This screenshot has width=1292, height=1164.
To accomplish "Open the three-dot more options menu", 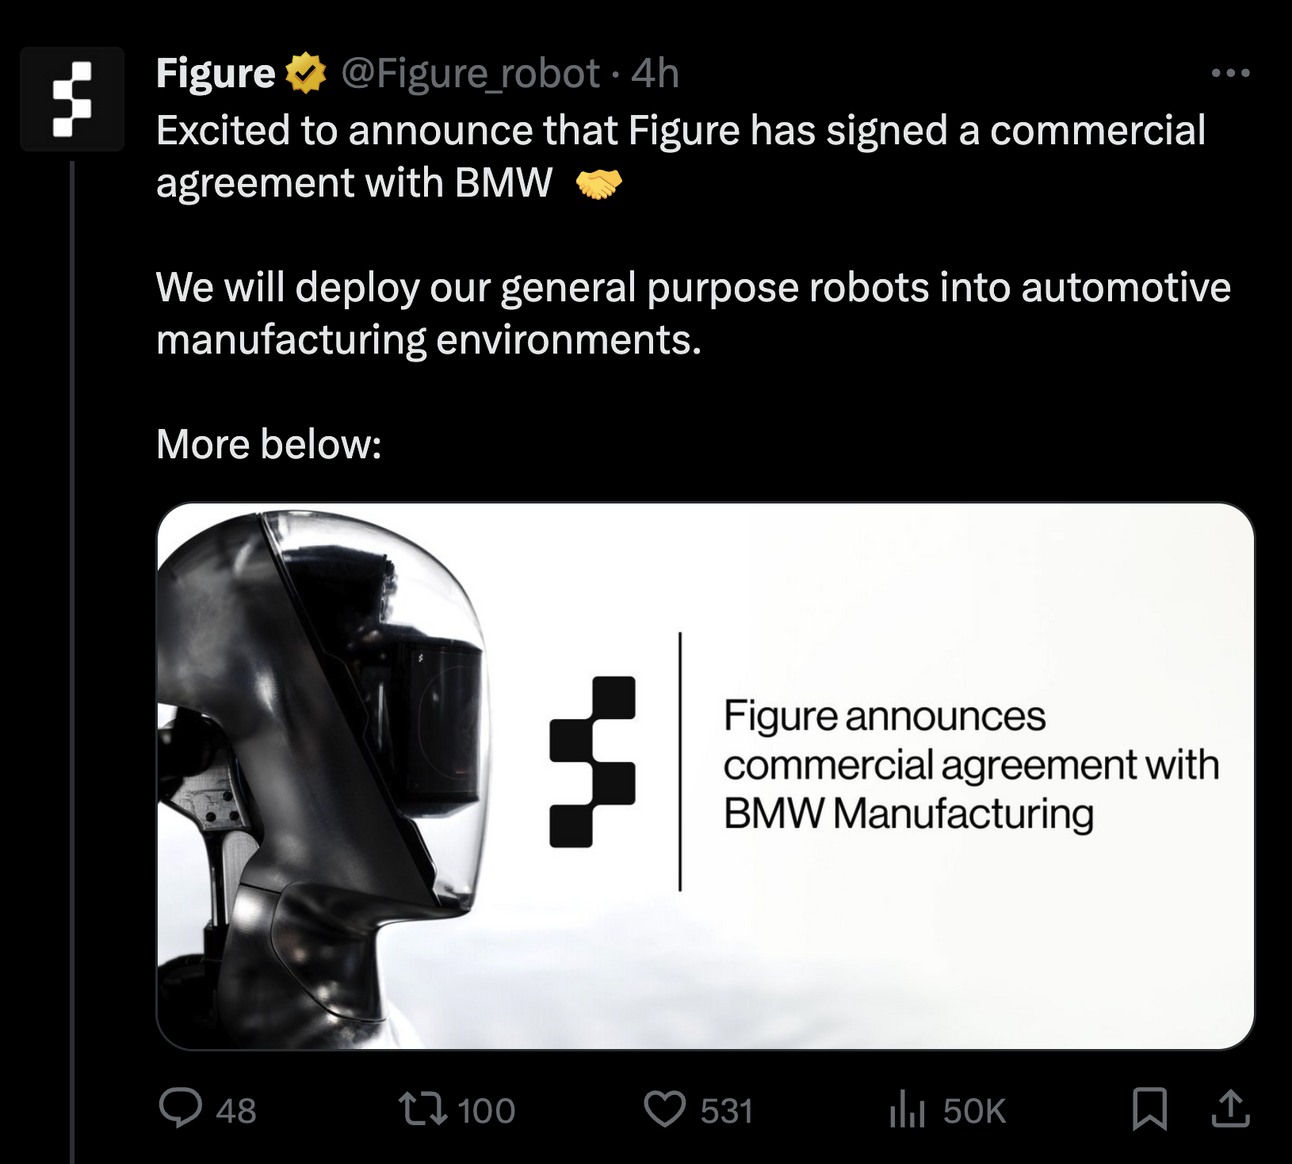I will (x=1230, y=71).
